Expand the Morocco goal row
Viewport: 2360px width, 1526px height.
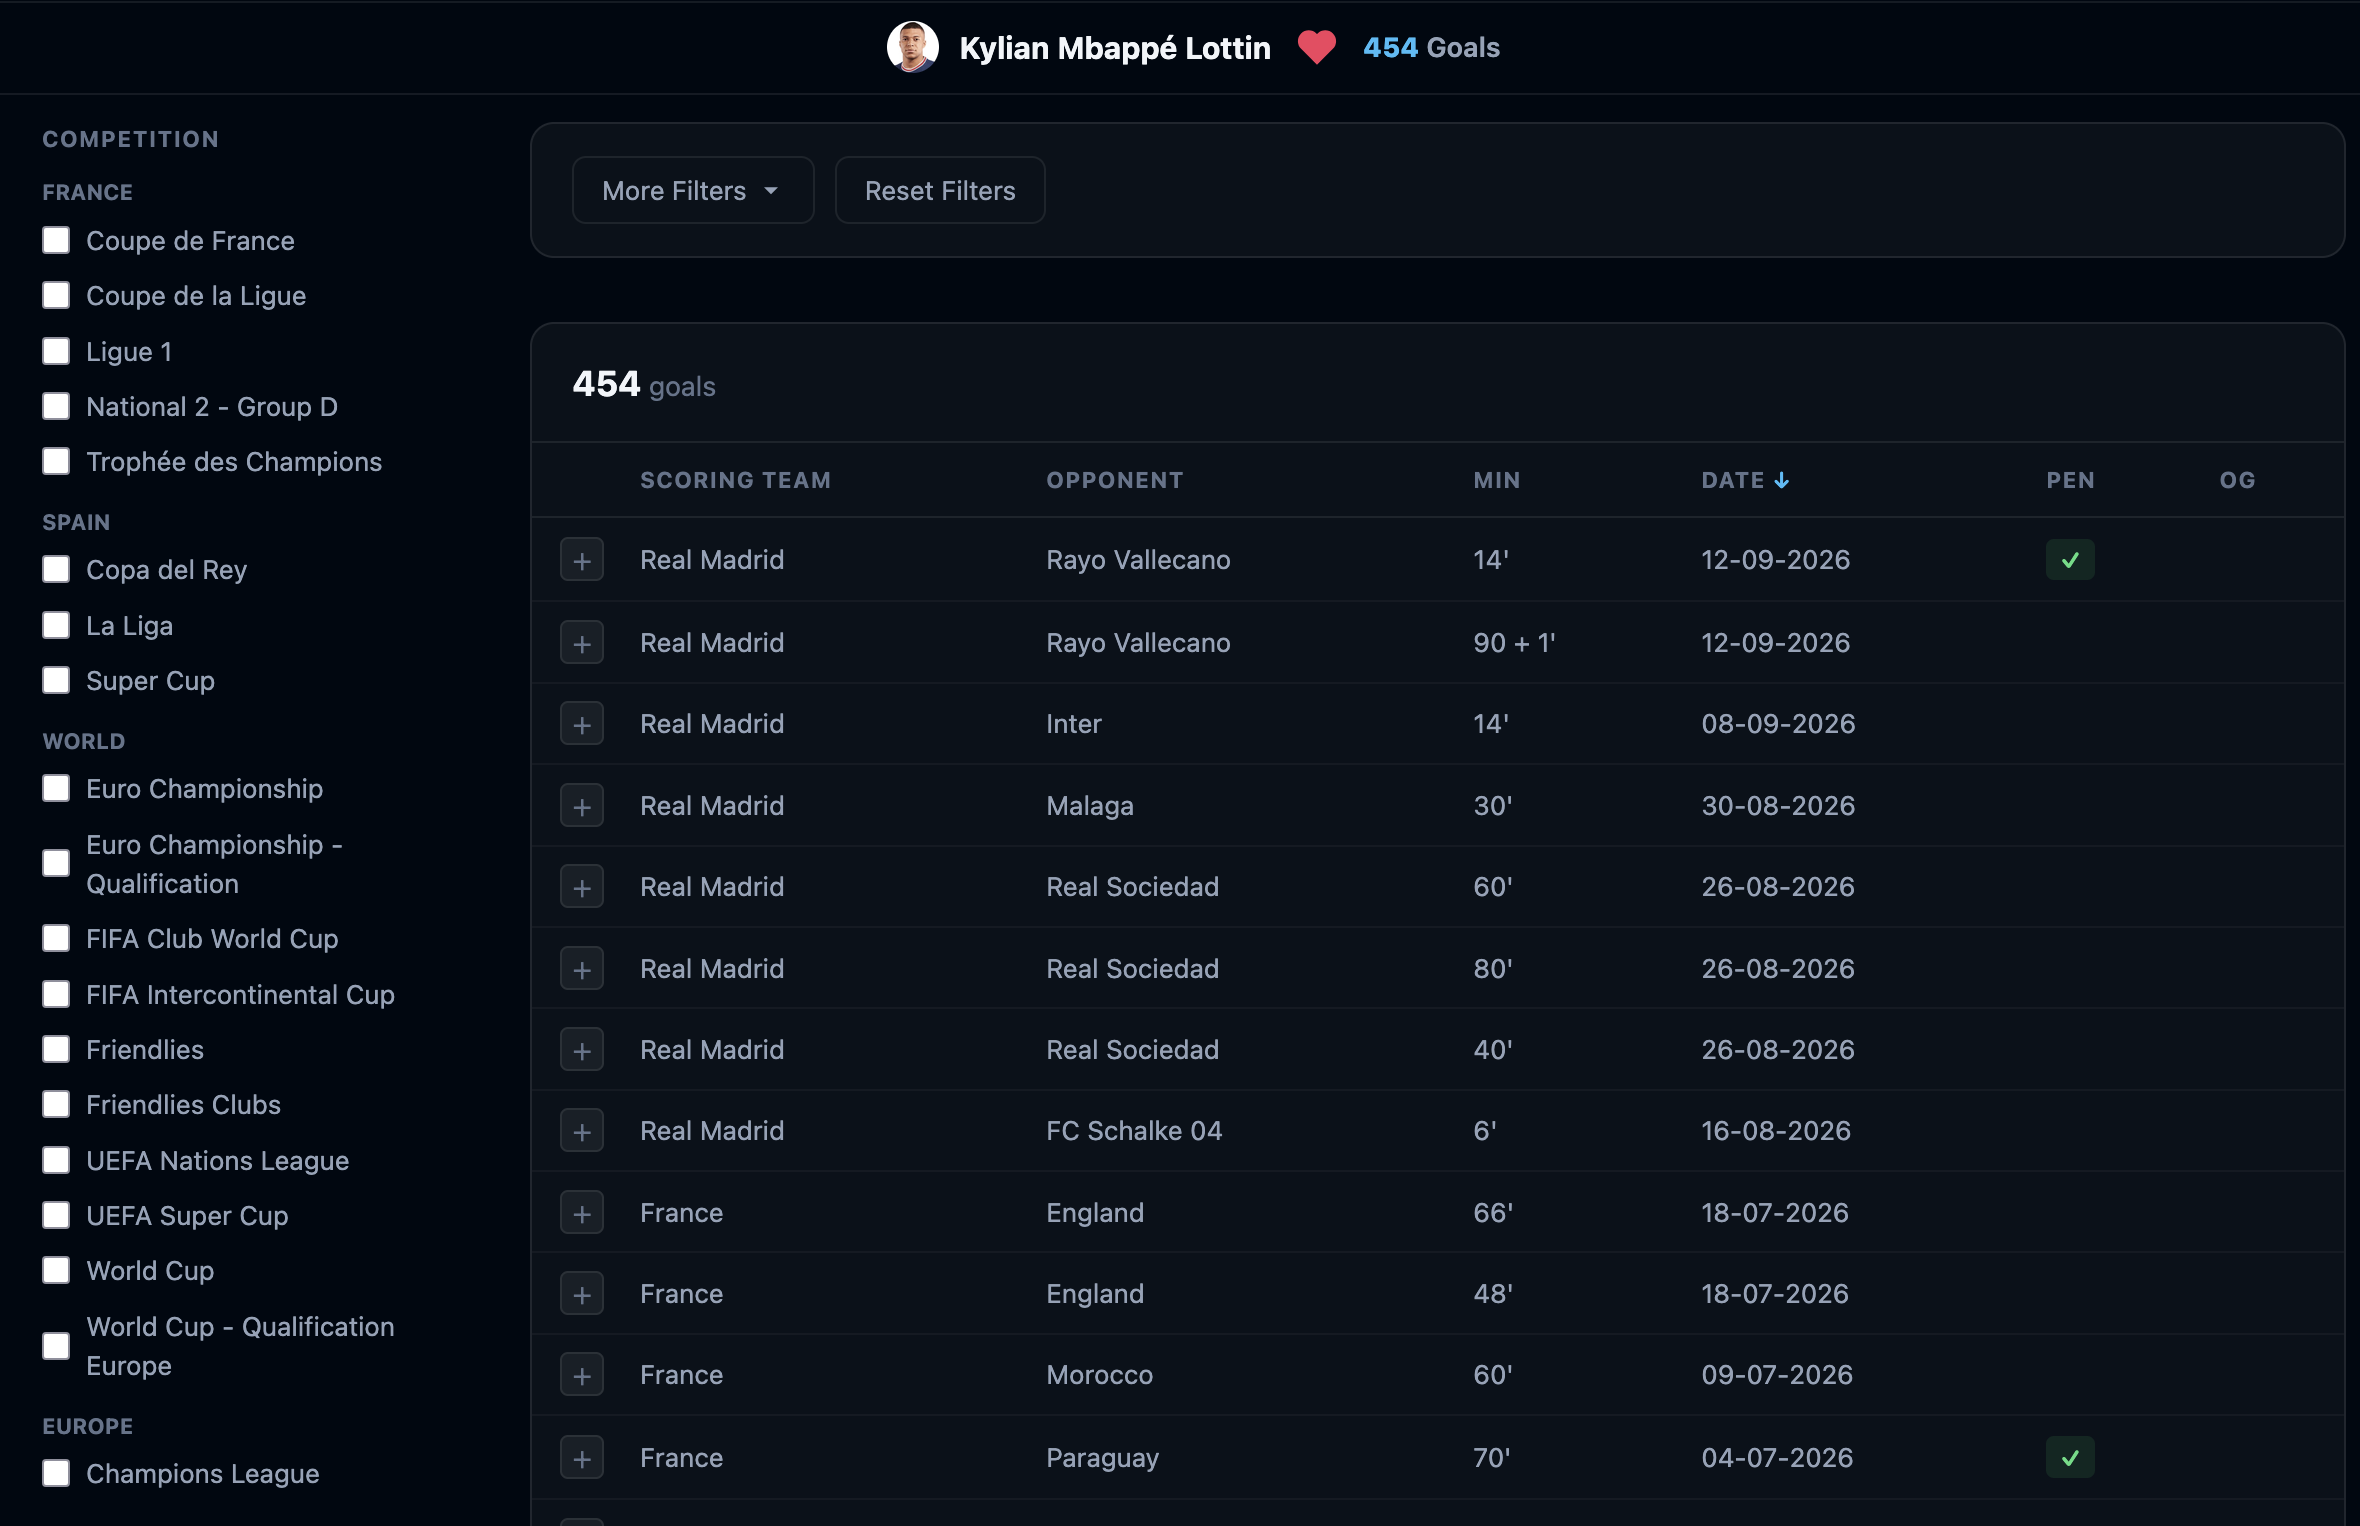[x=582, y=1375]
